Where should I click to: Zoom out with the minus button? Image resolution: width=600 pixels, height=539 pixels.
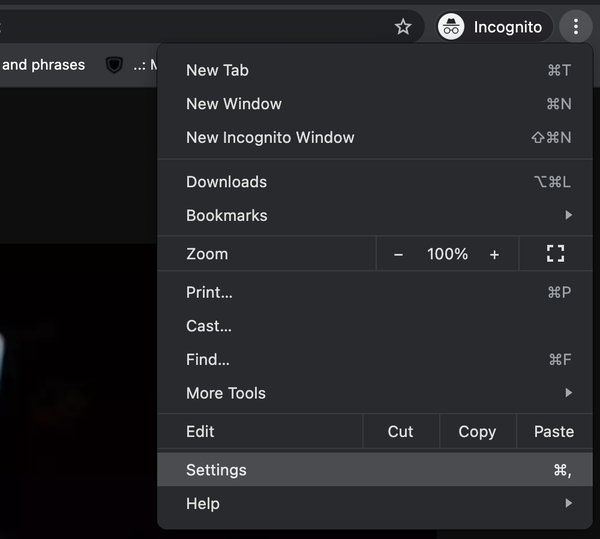[398, 254]
